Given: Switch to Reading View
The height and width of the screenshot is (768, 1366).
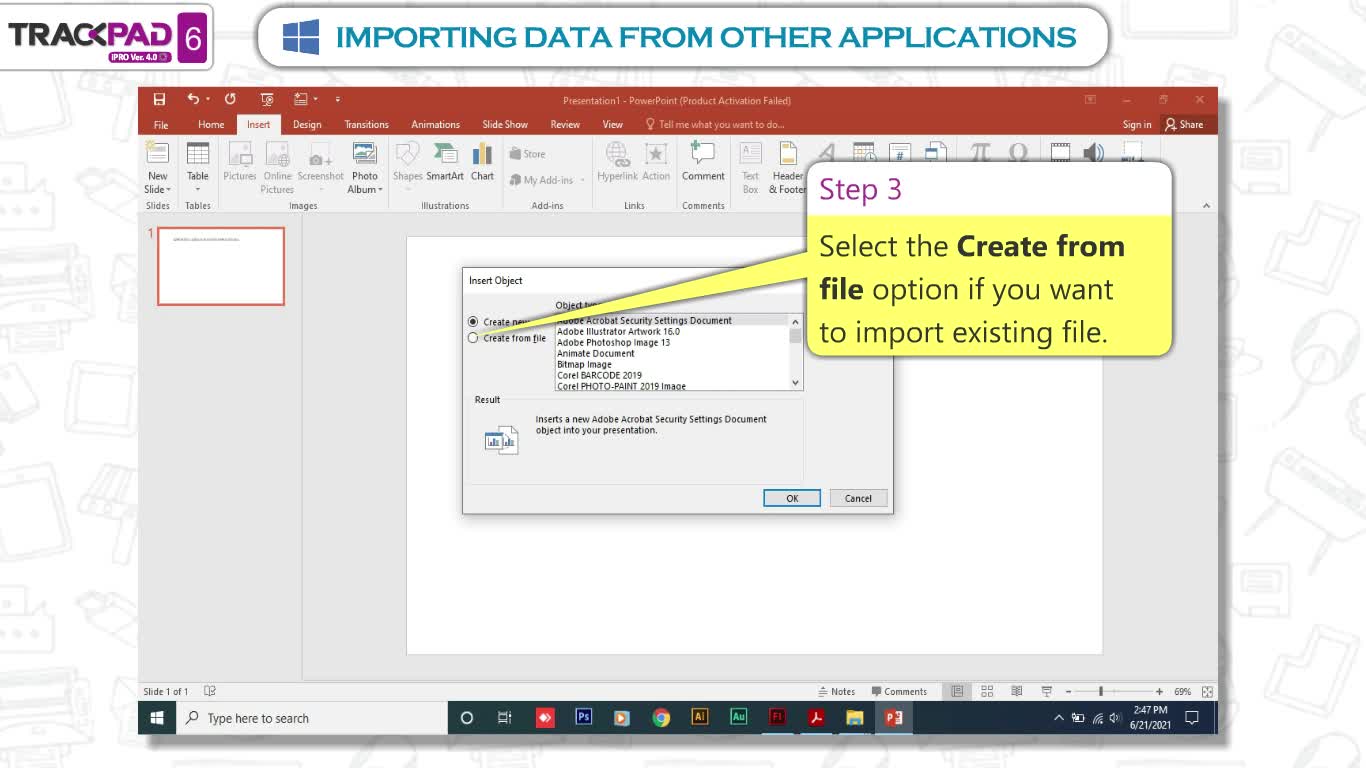Looking at the screenshot, I should coord(1017,691).
